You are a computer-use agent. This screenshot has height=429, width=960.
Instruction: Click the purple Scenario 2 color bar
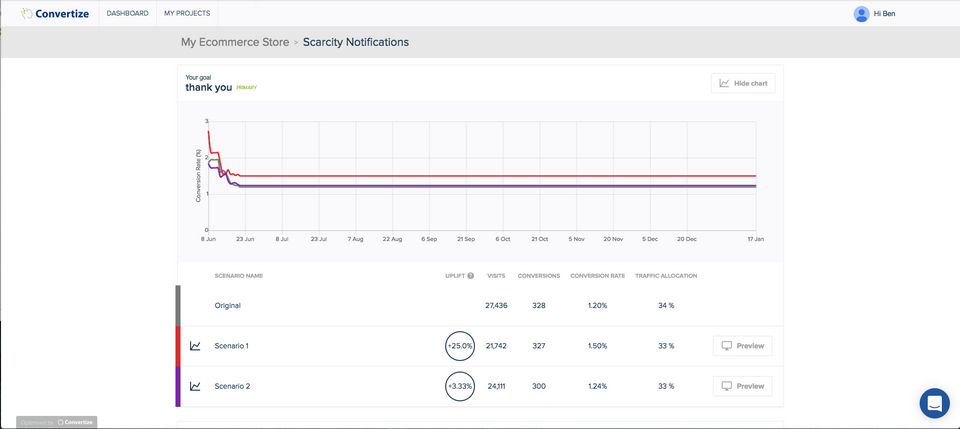click(178, 386)
